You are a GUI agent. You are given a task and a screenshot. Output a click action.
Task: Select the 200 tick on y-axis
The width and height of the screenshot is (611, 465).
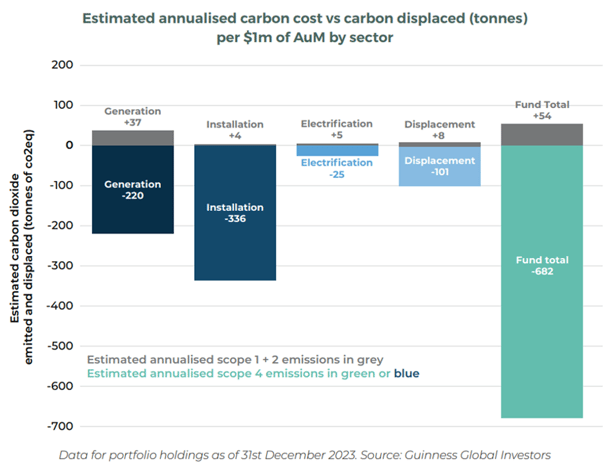click(x=63, y=65)
